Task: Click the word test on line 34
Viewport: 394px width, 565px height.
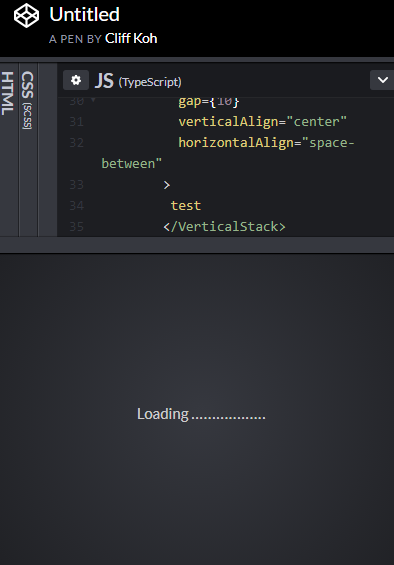Action: [186, 205]
